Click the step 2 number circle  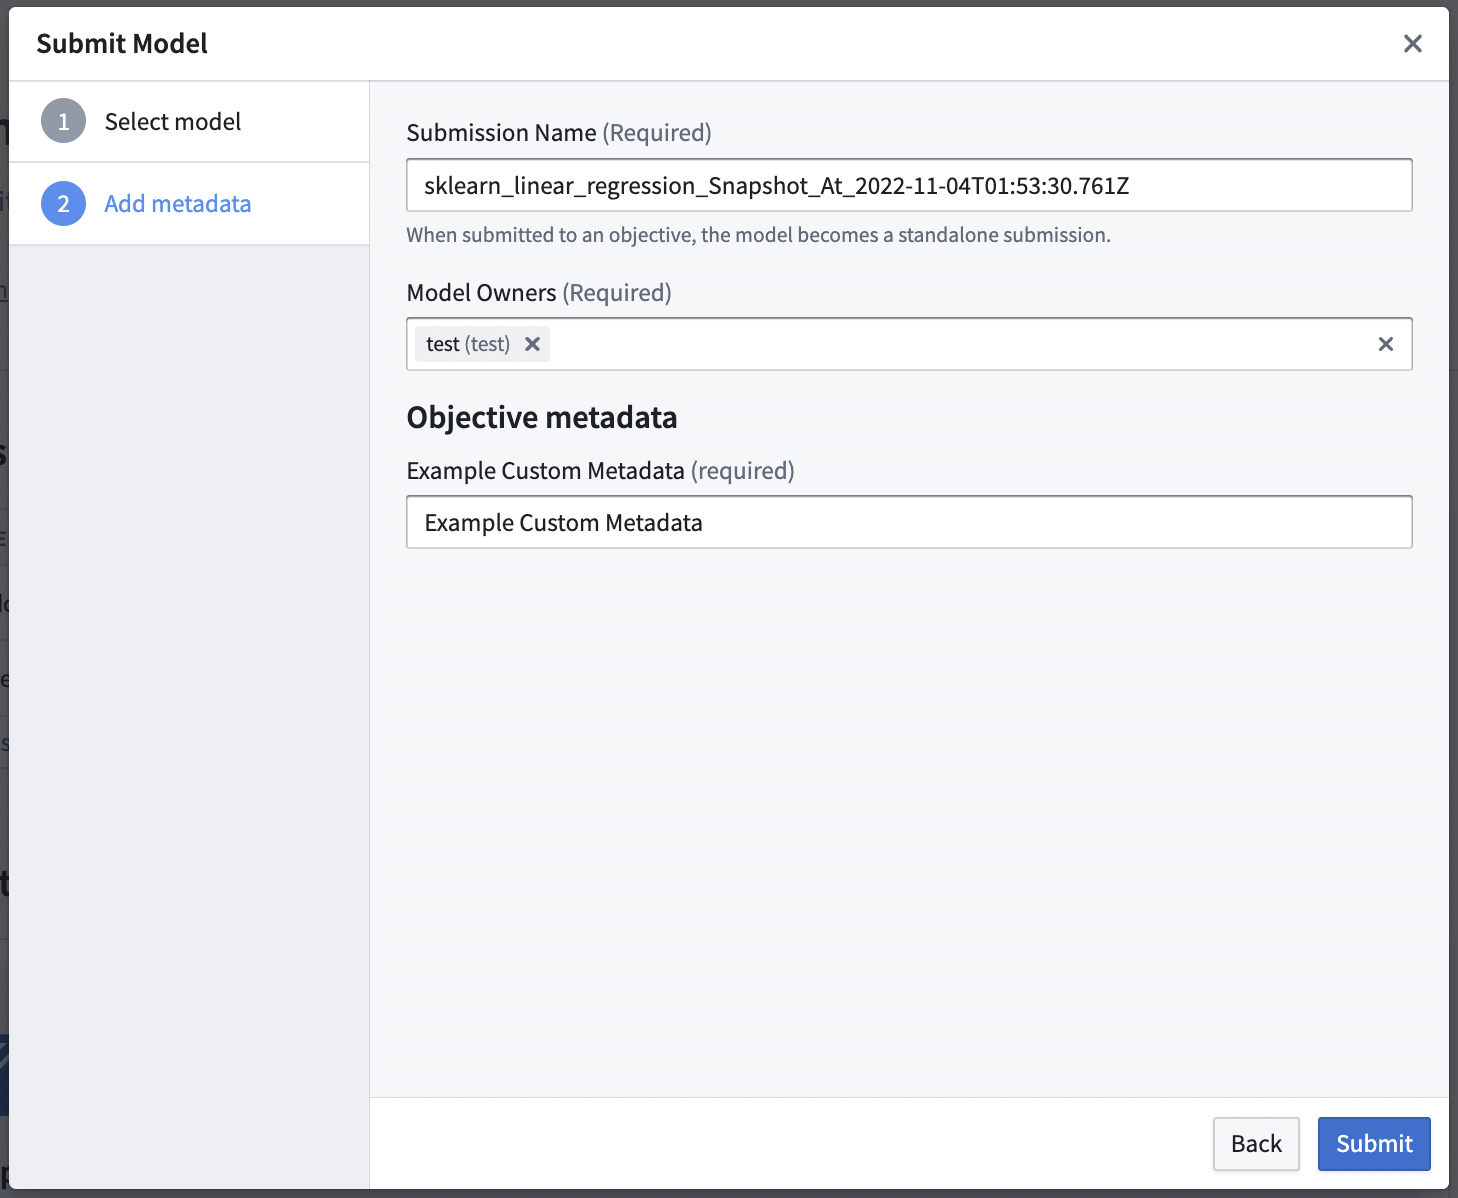[63, 204]
